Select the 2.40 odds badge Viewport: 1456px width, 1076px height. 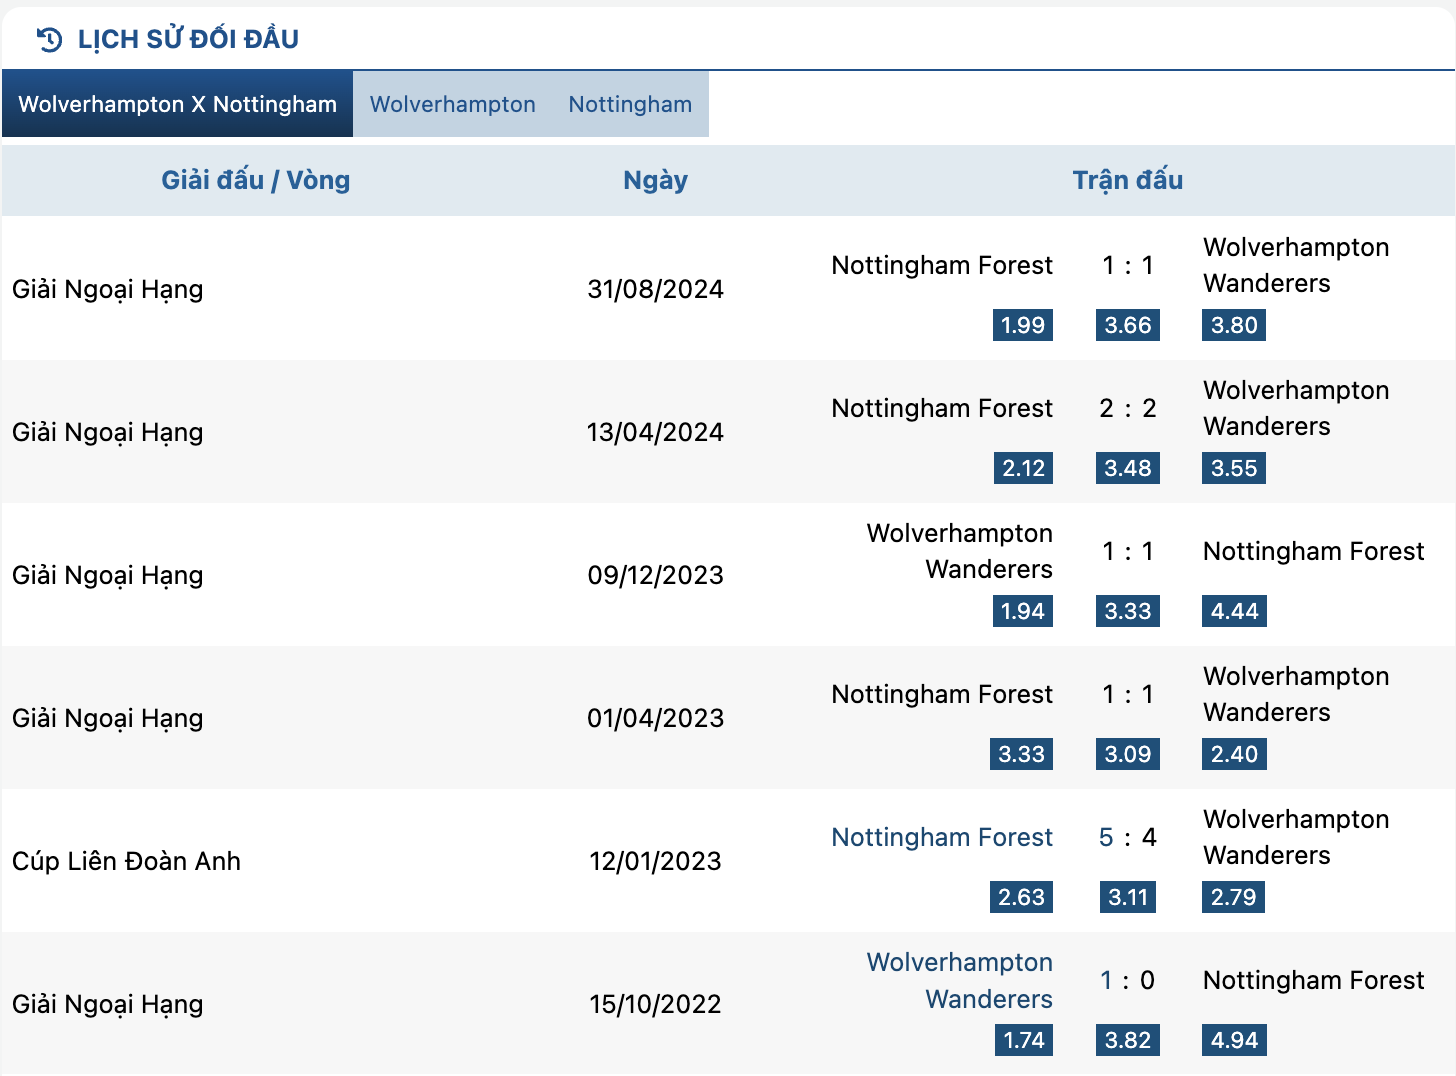[x=1234, y=754]
